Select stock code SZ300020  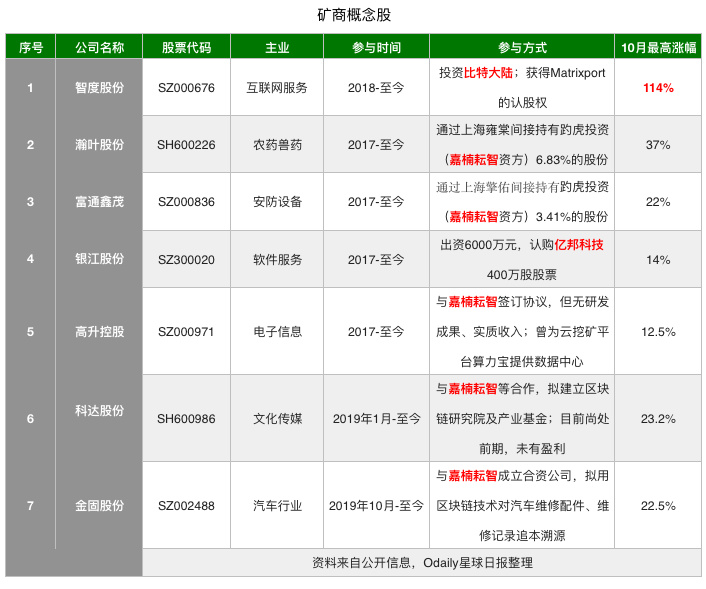(186, 259)
